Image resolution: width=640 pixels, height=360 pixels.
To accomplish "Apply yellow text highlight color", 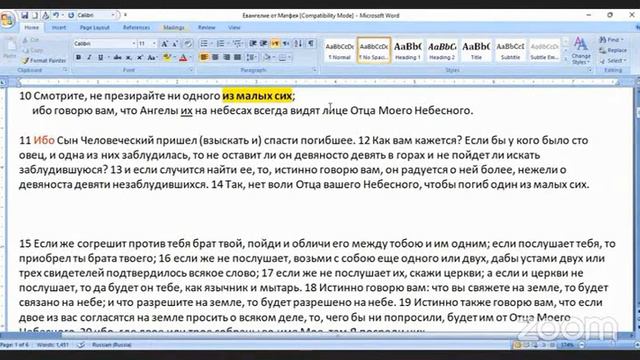I will [166, 58].
